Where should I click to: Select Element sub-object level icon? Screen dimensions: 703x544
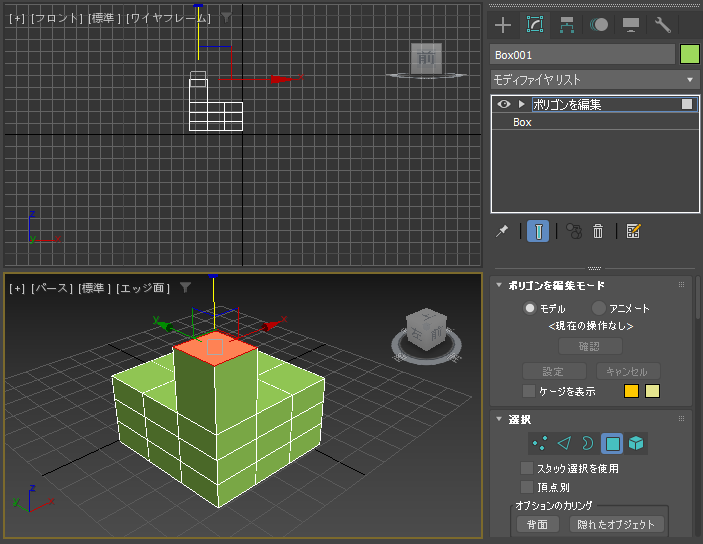pos(636,444)
